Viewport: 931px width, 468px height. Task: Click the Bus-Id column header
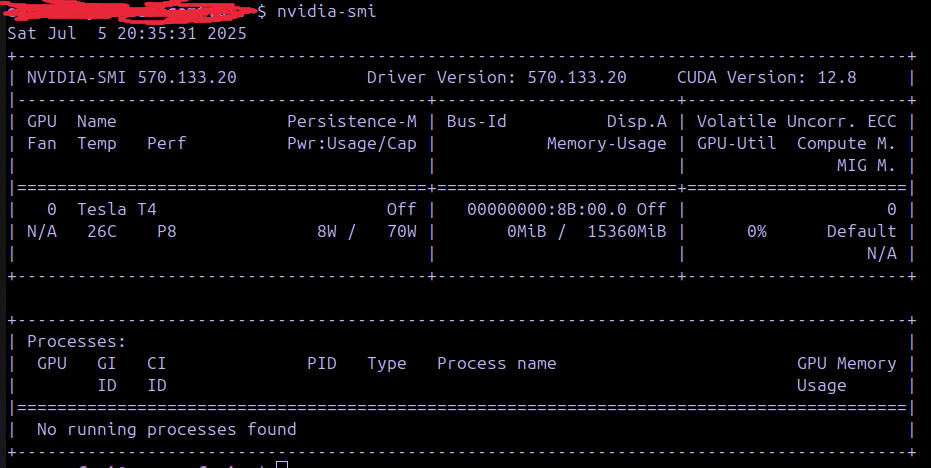click(476, 122)
